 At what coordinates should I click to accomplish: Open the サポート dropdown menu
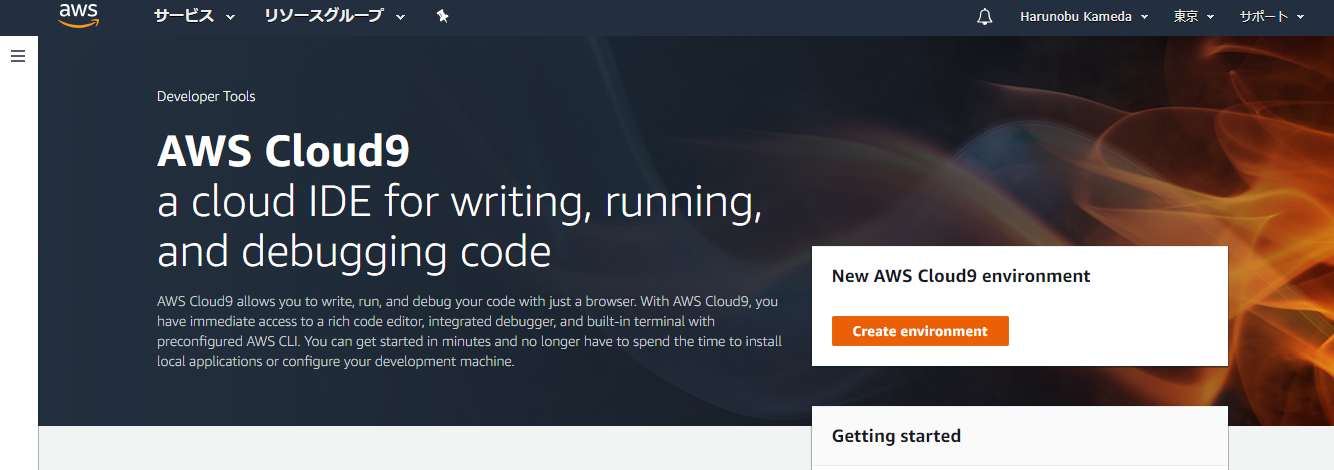(1272, 16)
